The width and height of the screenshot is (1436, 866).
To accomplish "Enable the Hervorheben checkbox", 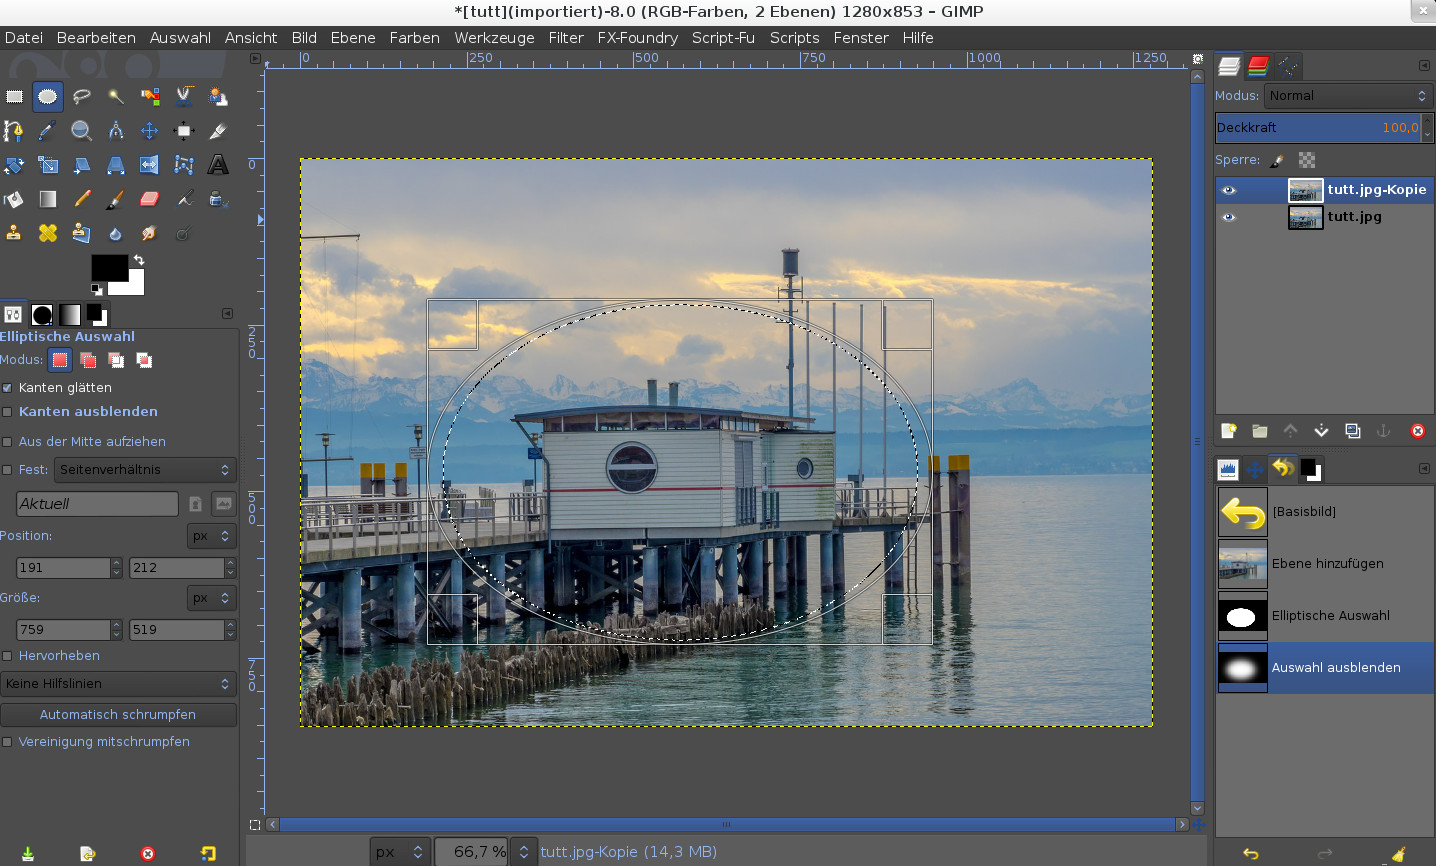I will [8, 656].
